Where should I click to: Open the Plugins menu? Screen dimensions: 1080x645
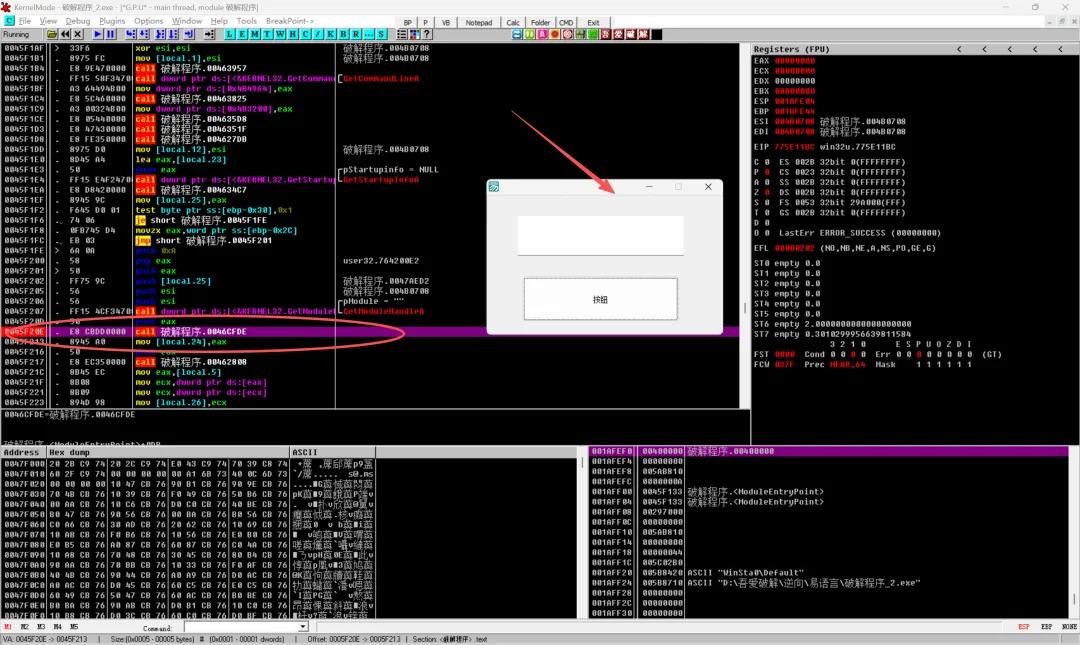(112, 21)
